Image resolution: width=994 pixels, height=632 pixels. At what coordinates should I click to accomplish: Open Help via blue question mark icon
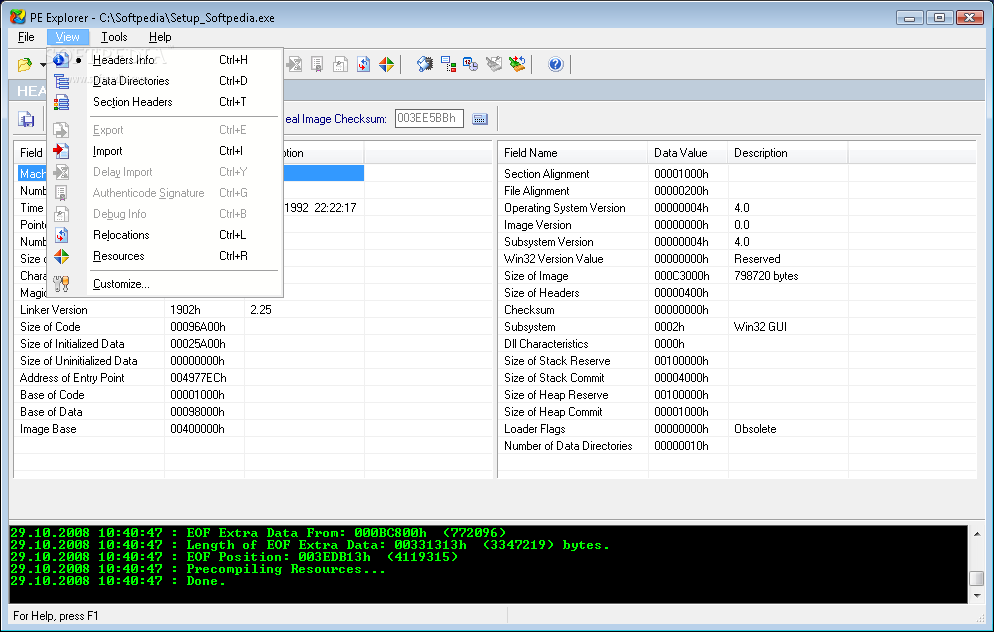point(555,64)
